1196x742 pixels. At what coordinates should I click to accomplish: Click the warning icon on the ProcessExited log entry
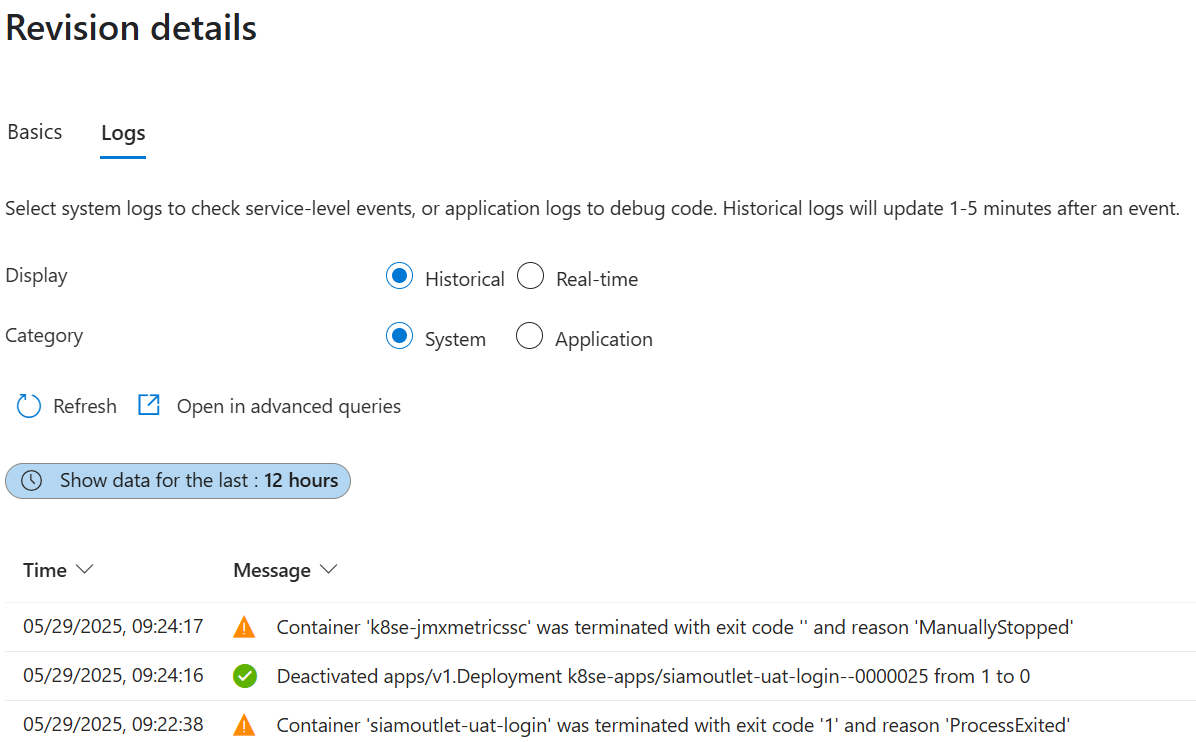tap(244, 725)
